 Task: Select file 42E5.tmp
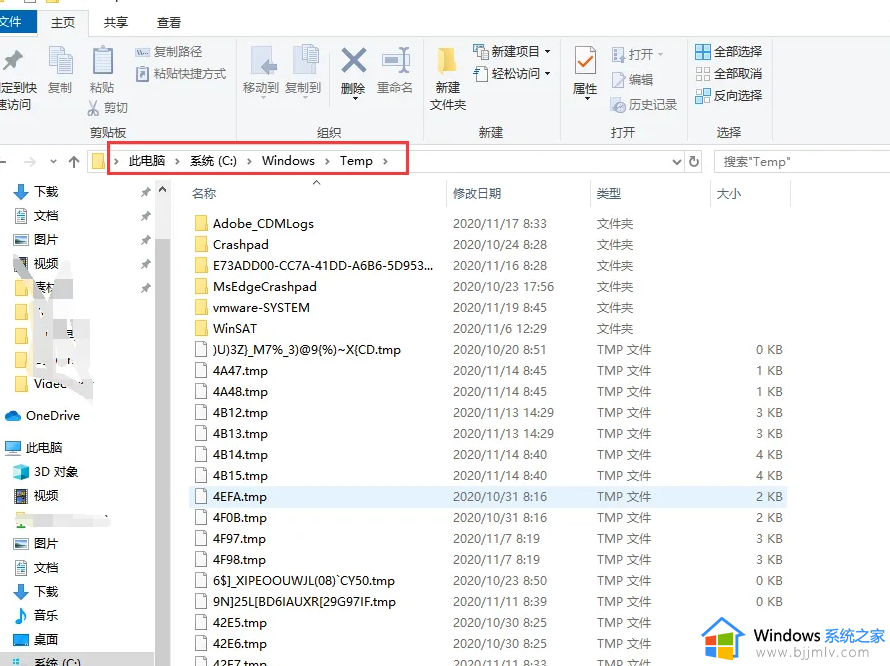pyautogui.click(x=240, y=623)
